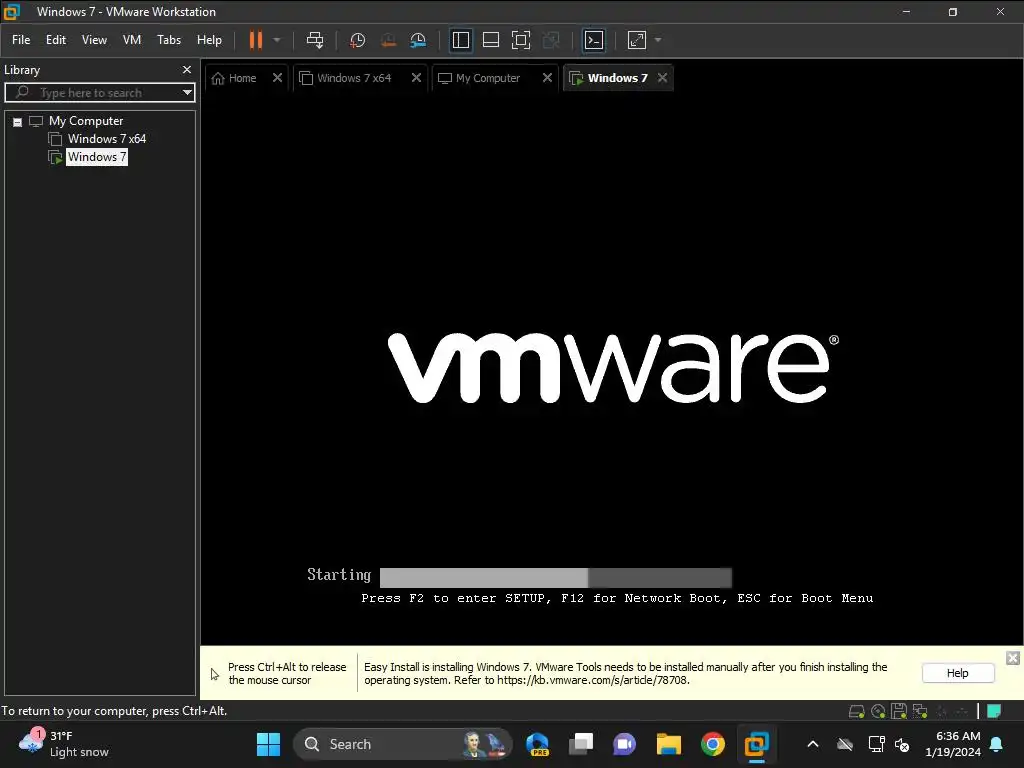Open the network tray icon

pyautogui.click(x=876, y=744)
